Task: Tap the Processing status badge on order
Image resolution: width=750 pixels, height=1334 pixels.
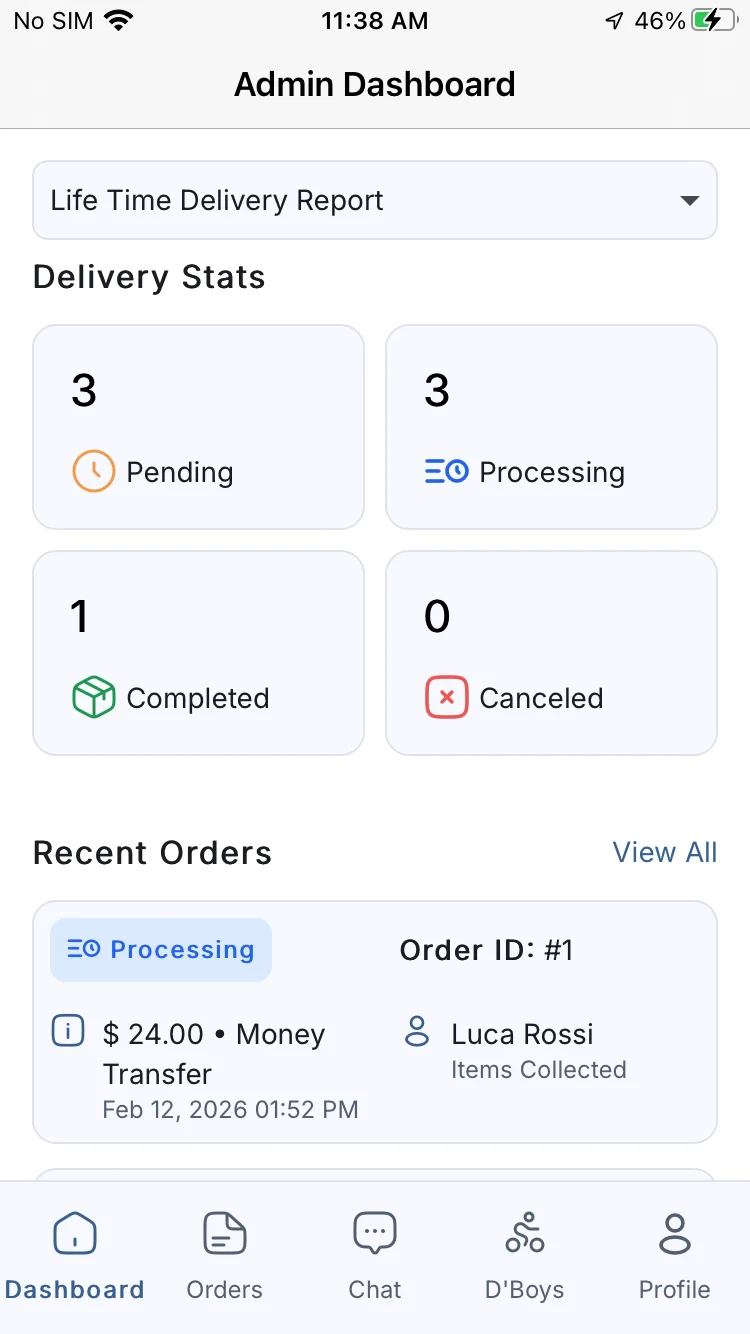Action: tap(161, 949)
